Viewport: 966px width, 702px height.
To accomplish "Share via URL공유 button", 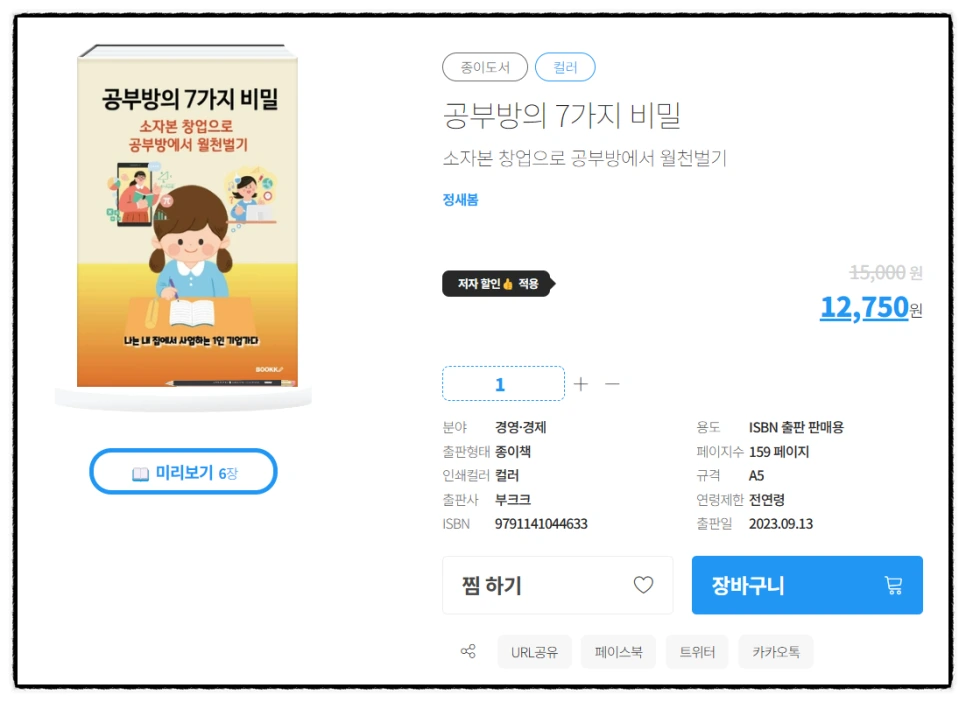I will [534, 651].
